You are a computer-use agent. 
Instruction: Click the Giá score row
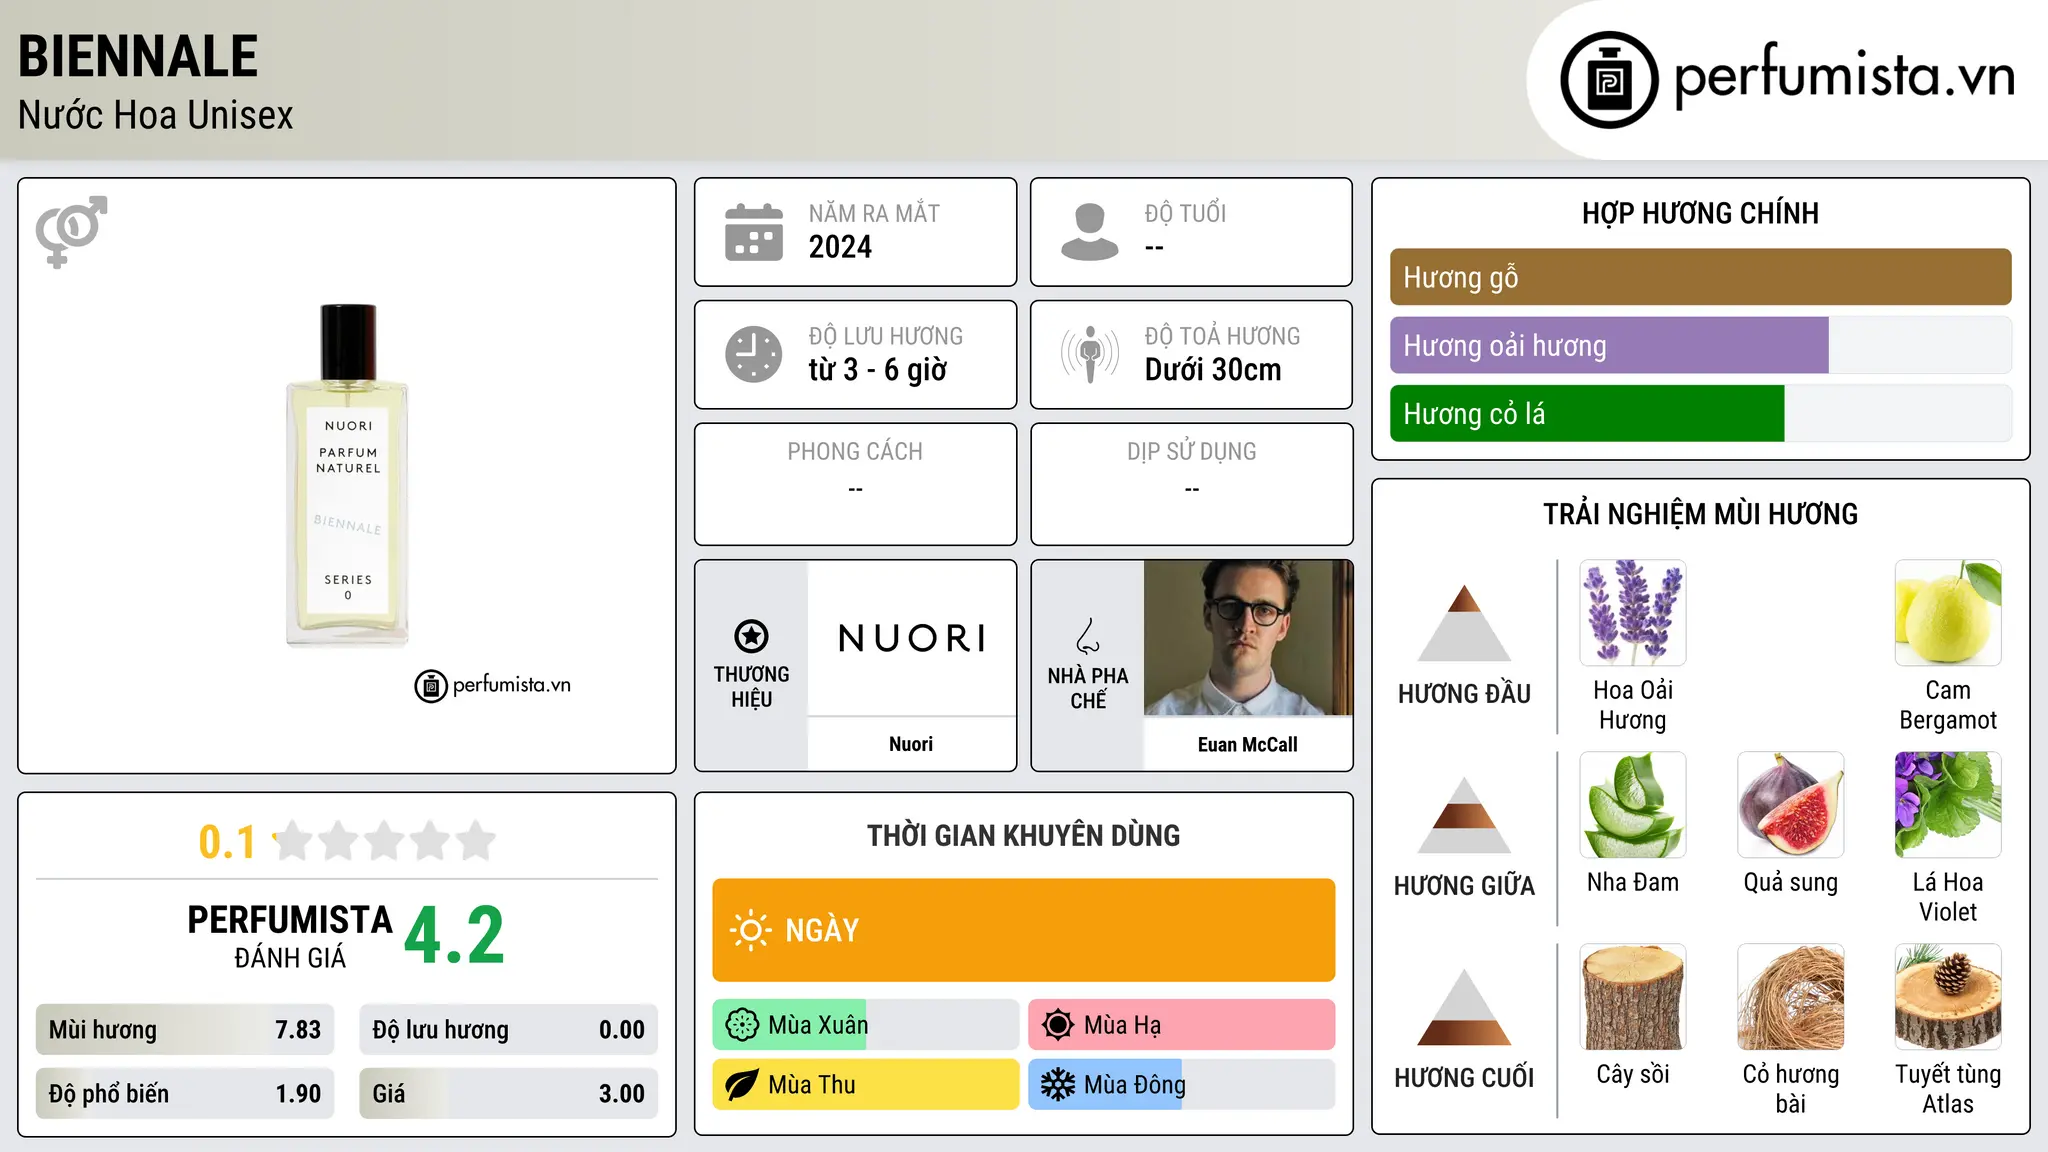509,1094
